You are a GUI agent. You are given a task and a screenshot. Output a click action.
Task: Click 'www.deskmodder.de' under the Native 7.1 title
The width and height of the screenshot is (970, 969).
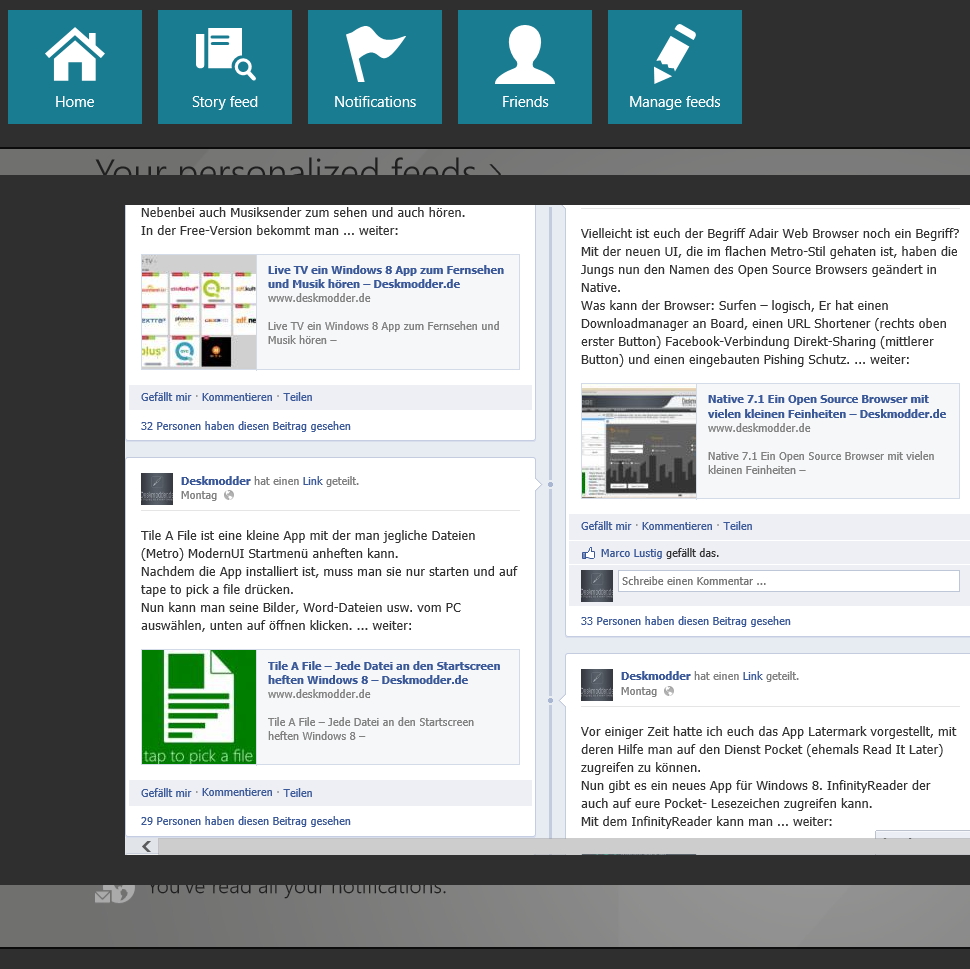759,428
